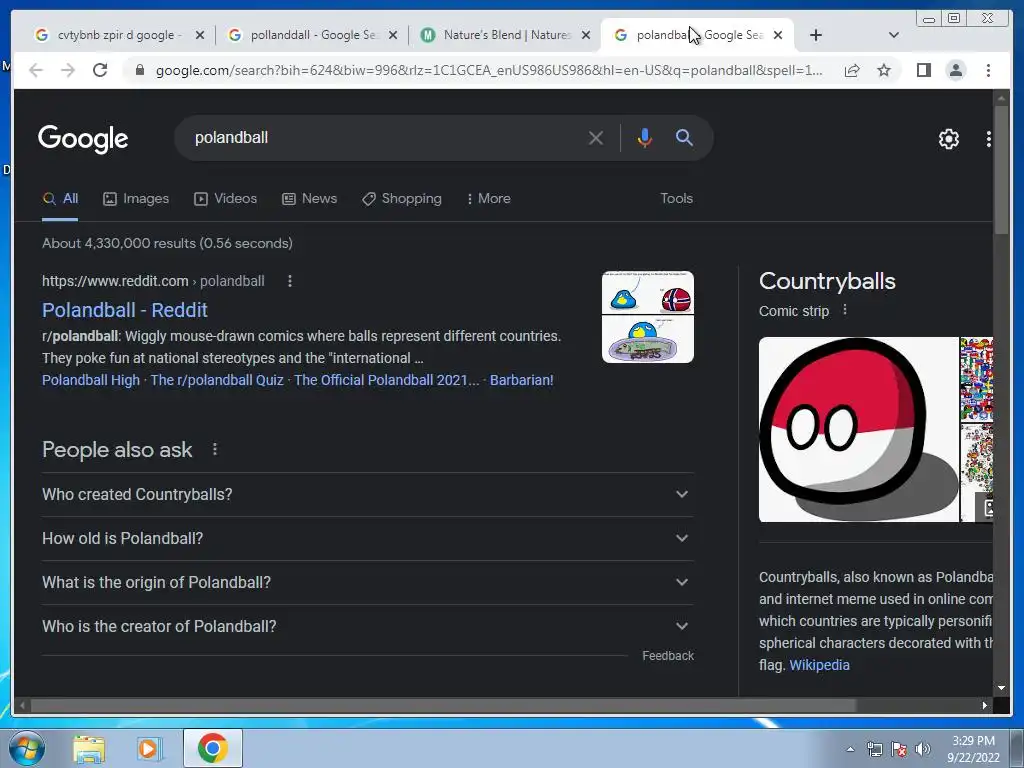Open Google settings gear
The height and width of the screenshot is (768, 1024).
click(948, 138)
